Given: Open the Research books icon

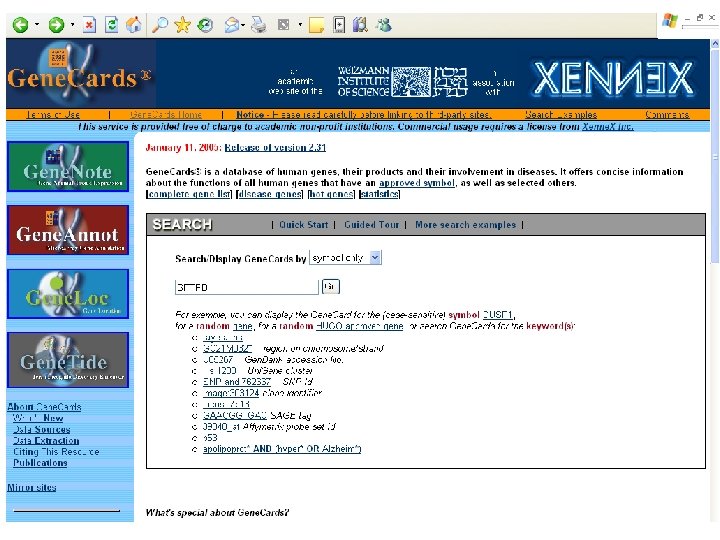Looking at the screenshot, I should 360,25.
